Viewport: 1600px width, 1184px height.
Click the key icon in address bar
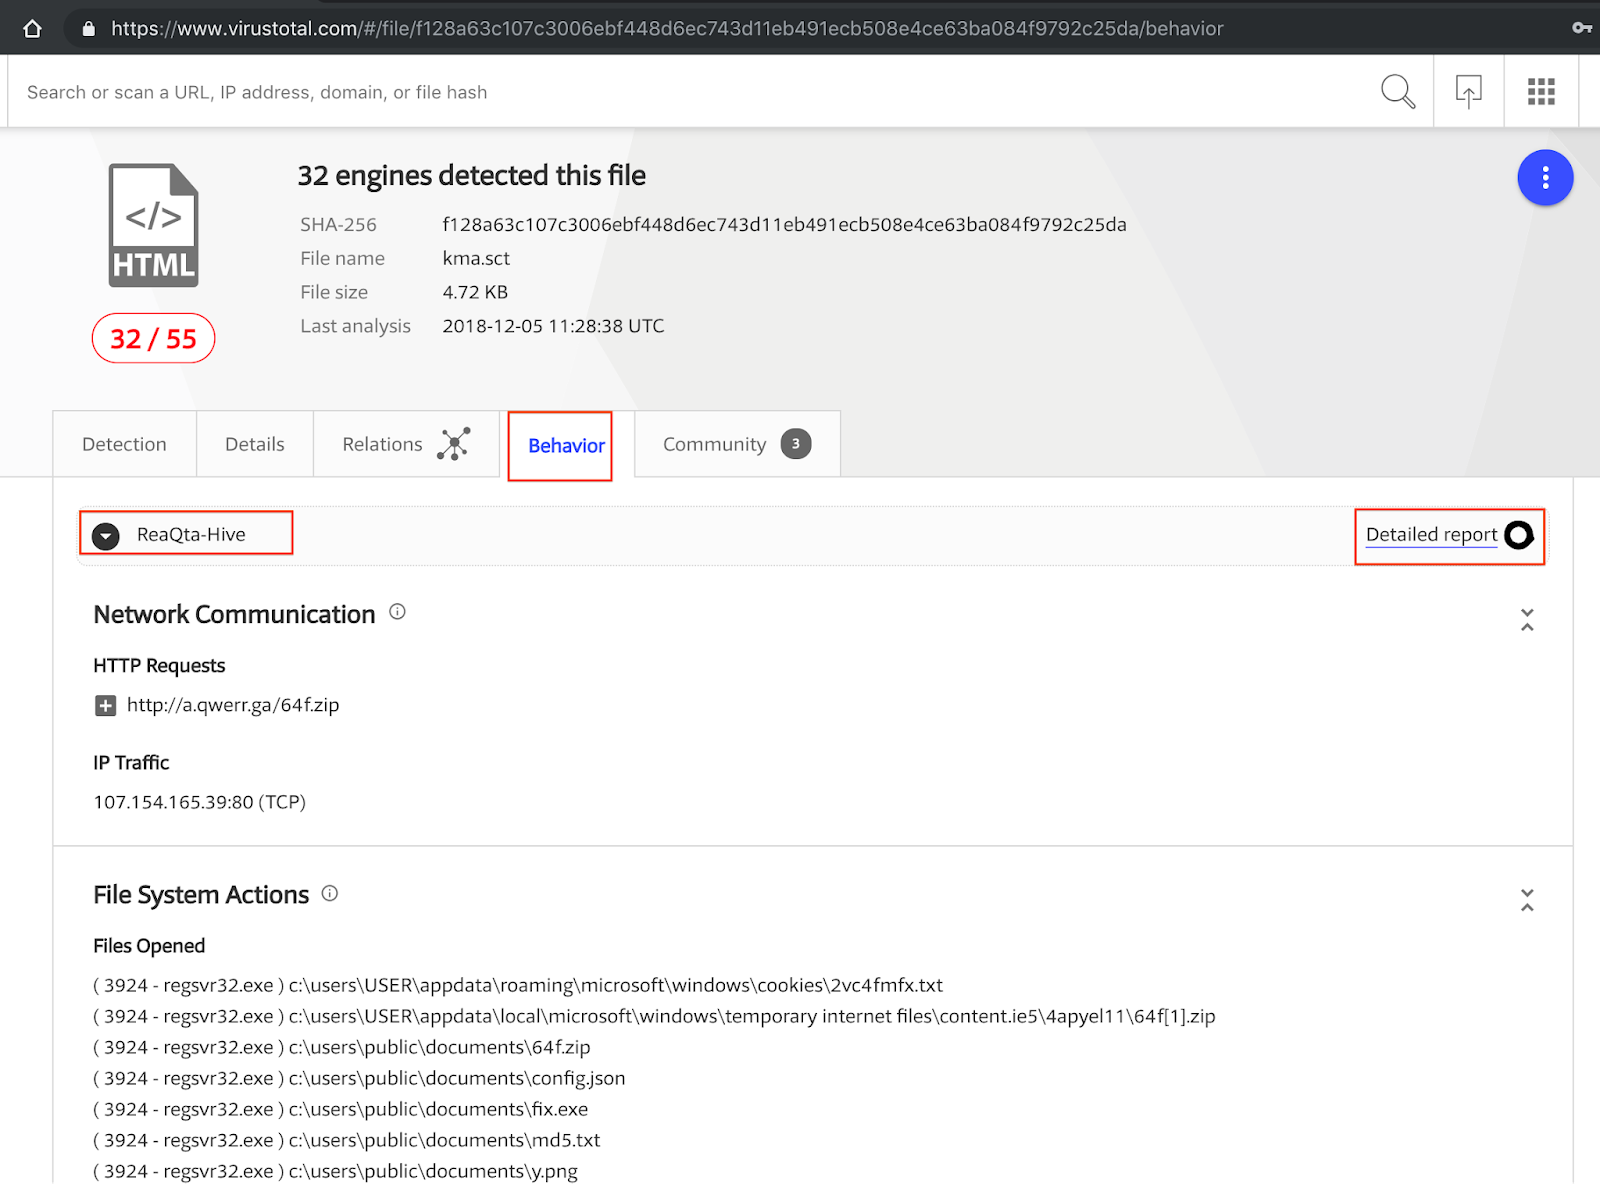pos(1581,28)
